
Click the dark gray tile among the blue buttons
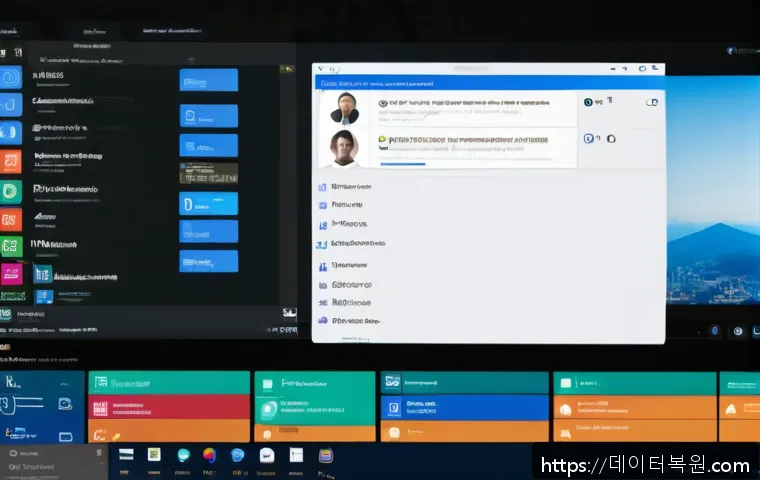[208, 173]
